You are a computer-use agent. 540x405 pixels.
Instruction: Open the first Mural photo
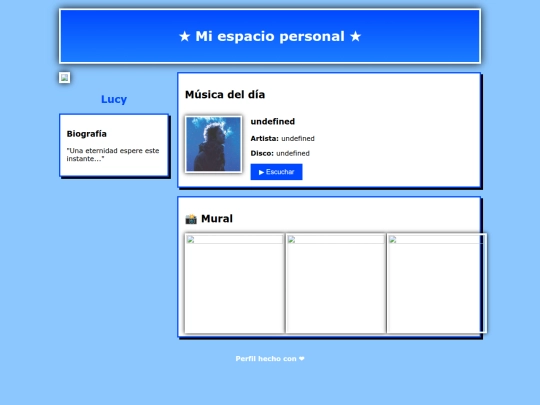[235, 283]
